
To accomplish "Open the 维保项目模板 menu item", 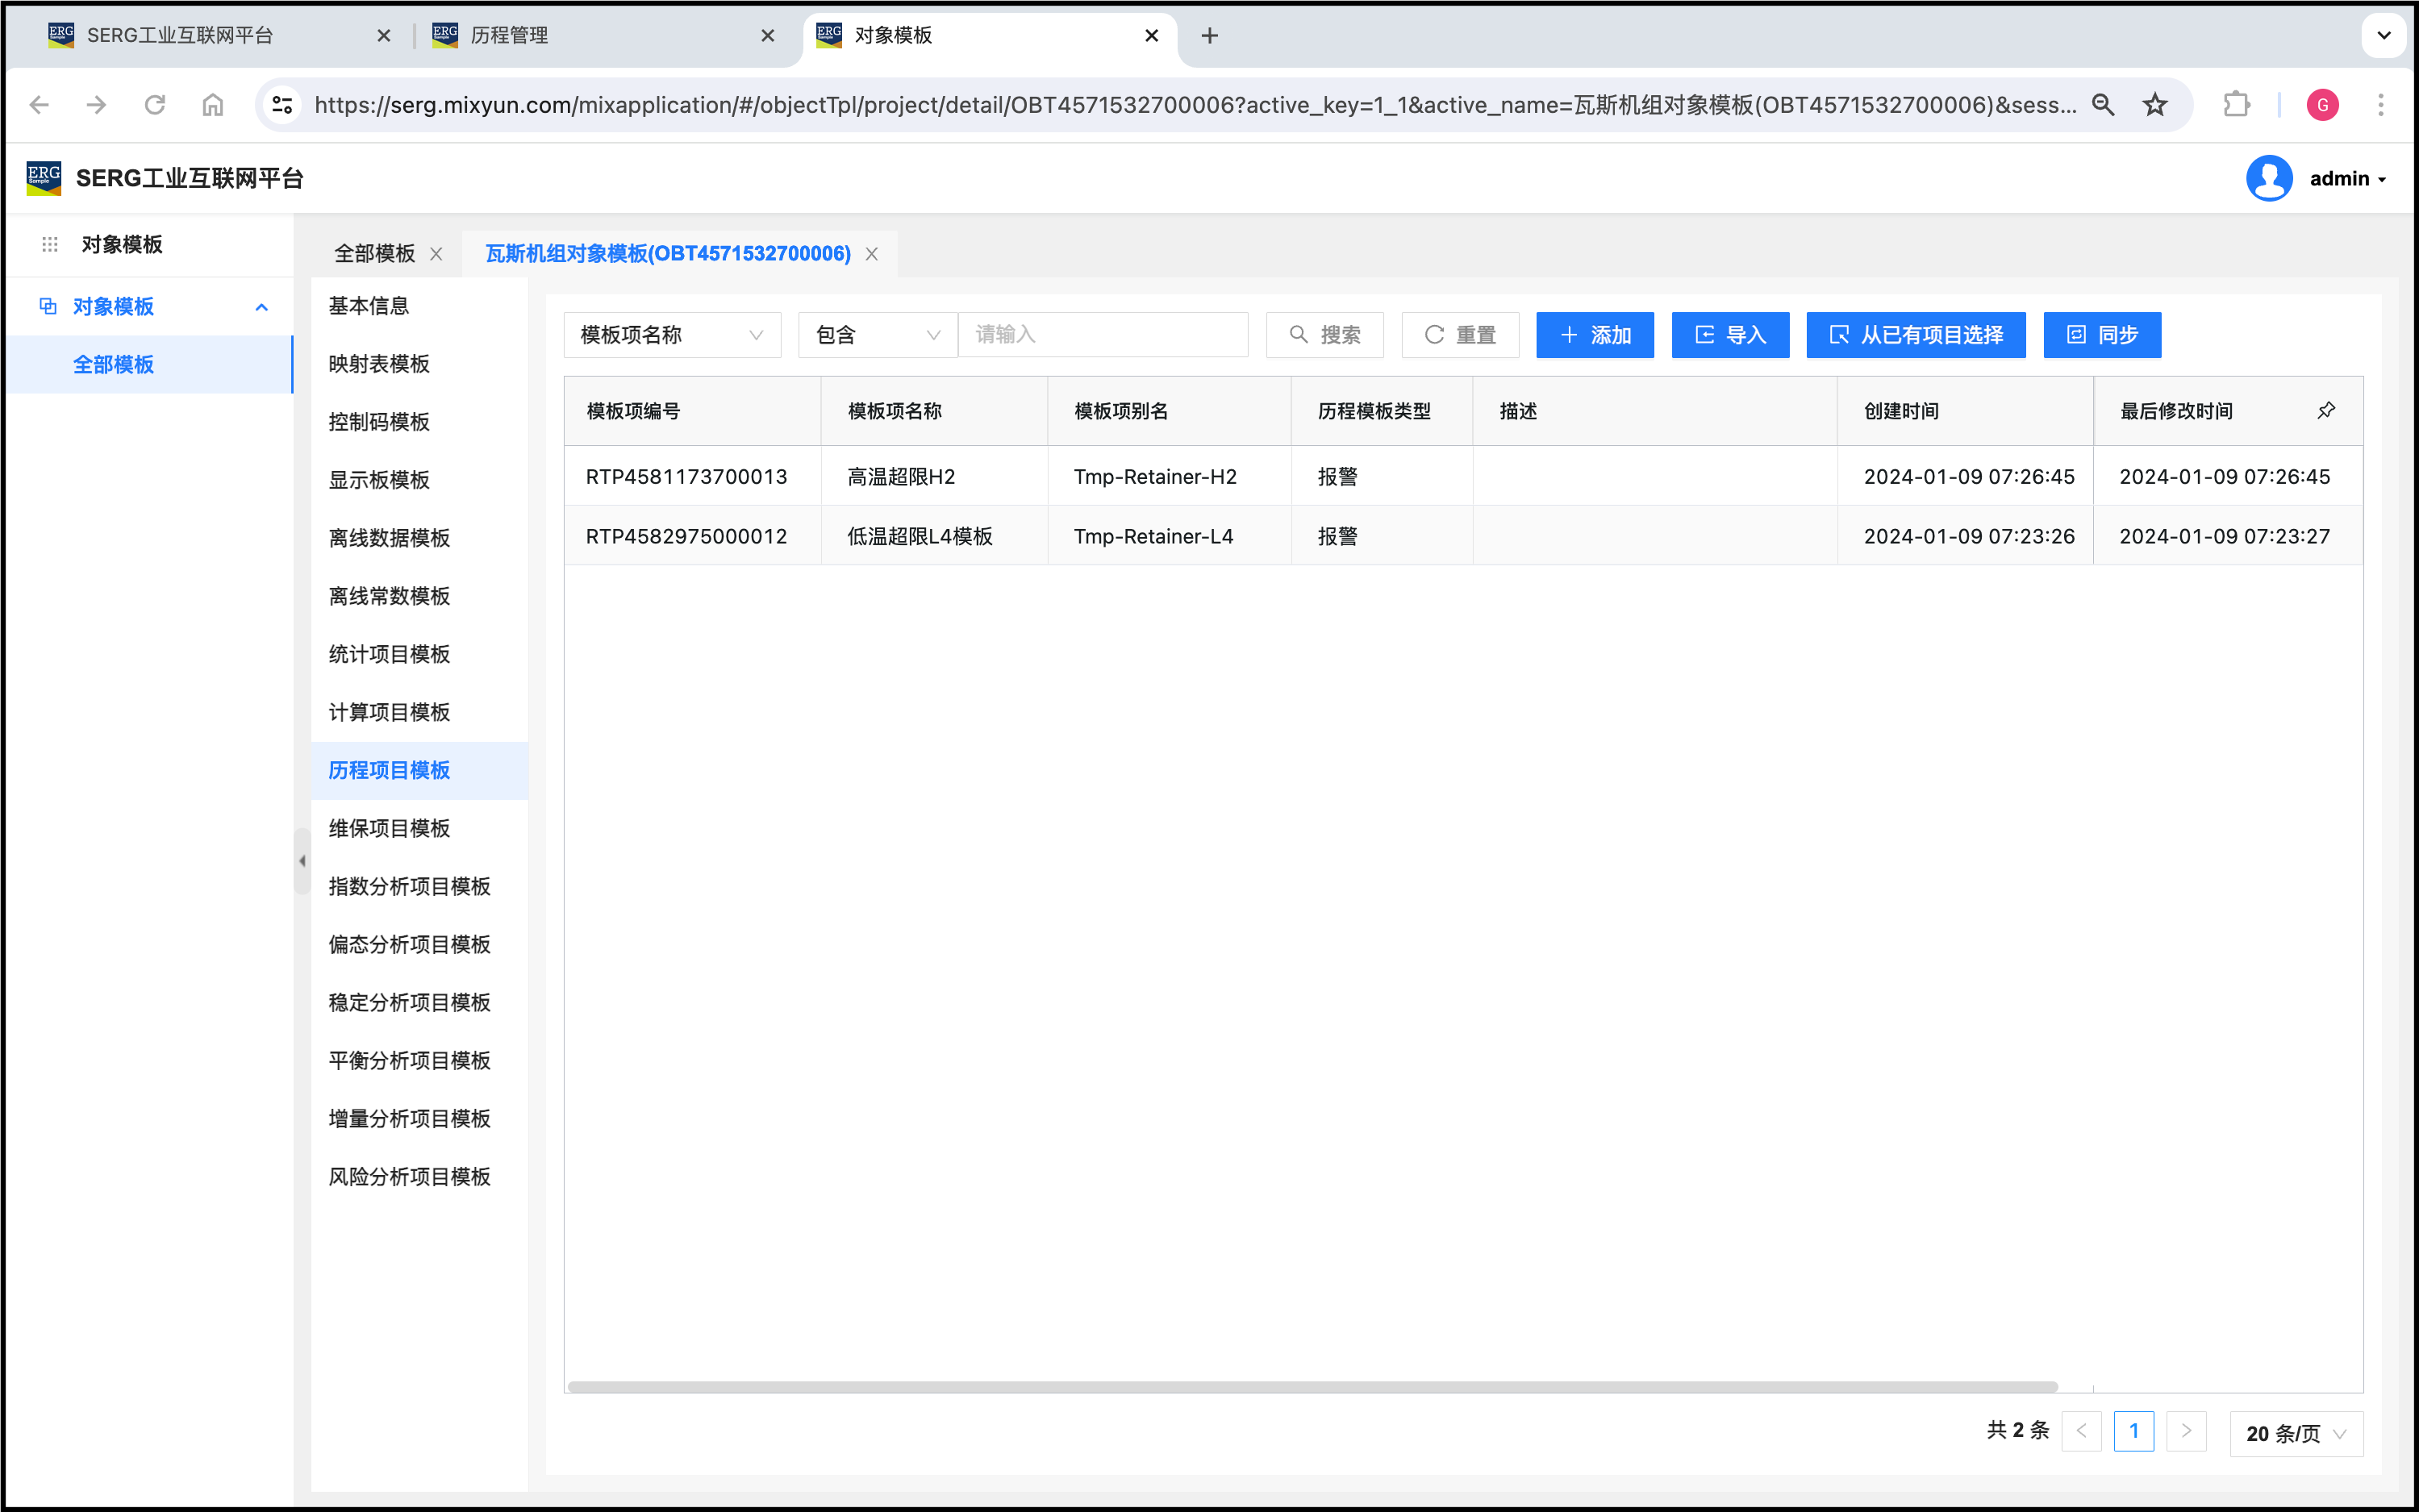I will (389, 828).
